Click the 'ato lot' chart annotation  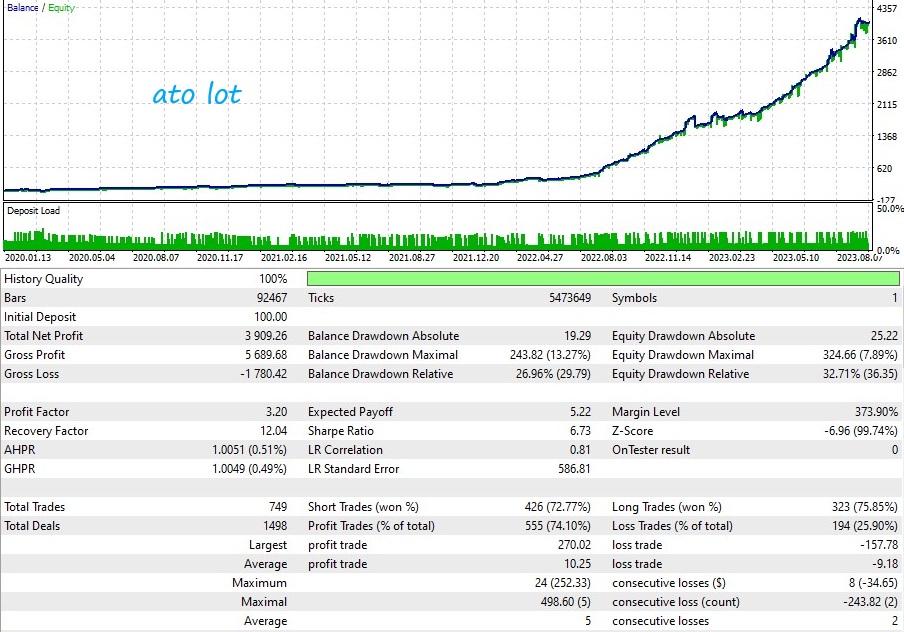point(197,95)
